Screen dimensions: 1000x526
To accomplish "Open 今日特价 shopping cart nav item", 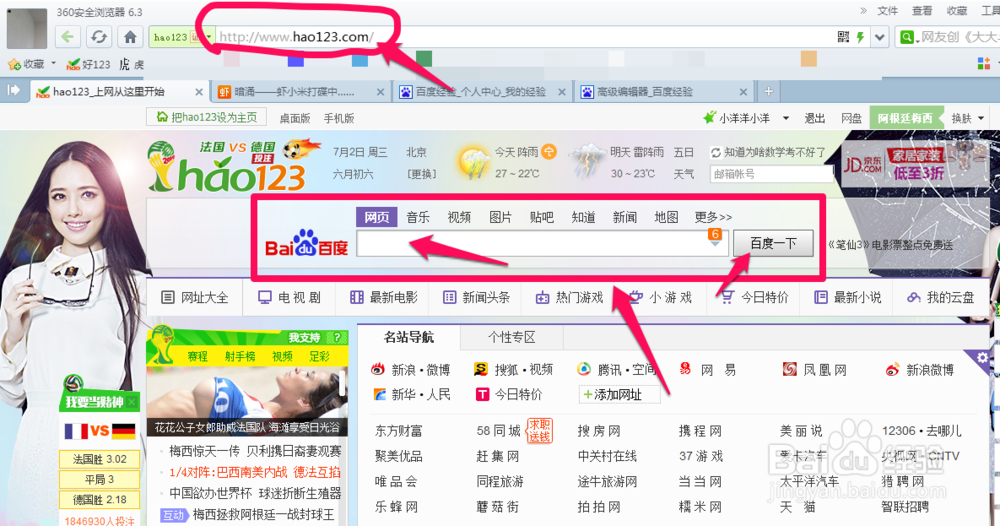I will point(755,297).
